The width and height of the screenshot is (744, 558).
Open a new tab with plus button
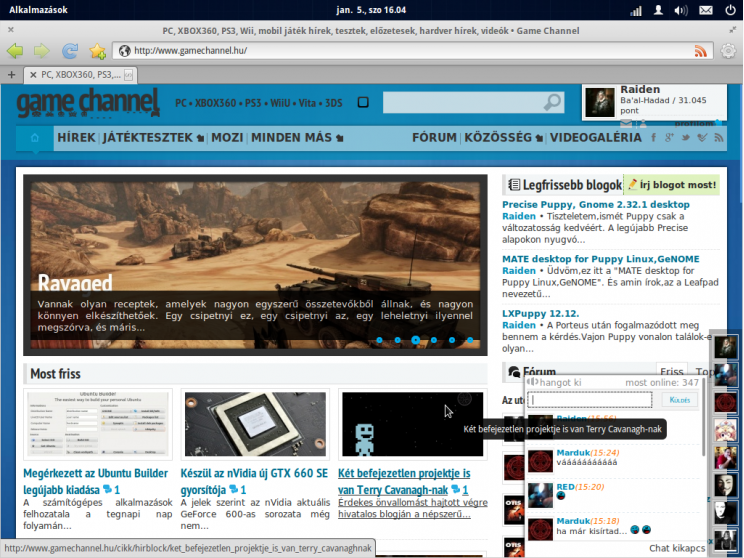tap(11, 74)
